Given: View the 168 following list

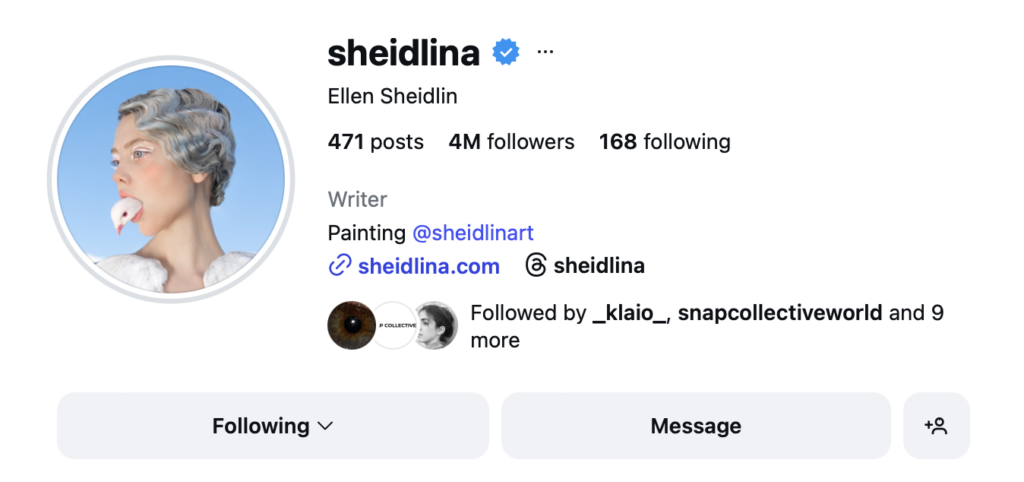Looking at the screenshot, I should point(664,142).
